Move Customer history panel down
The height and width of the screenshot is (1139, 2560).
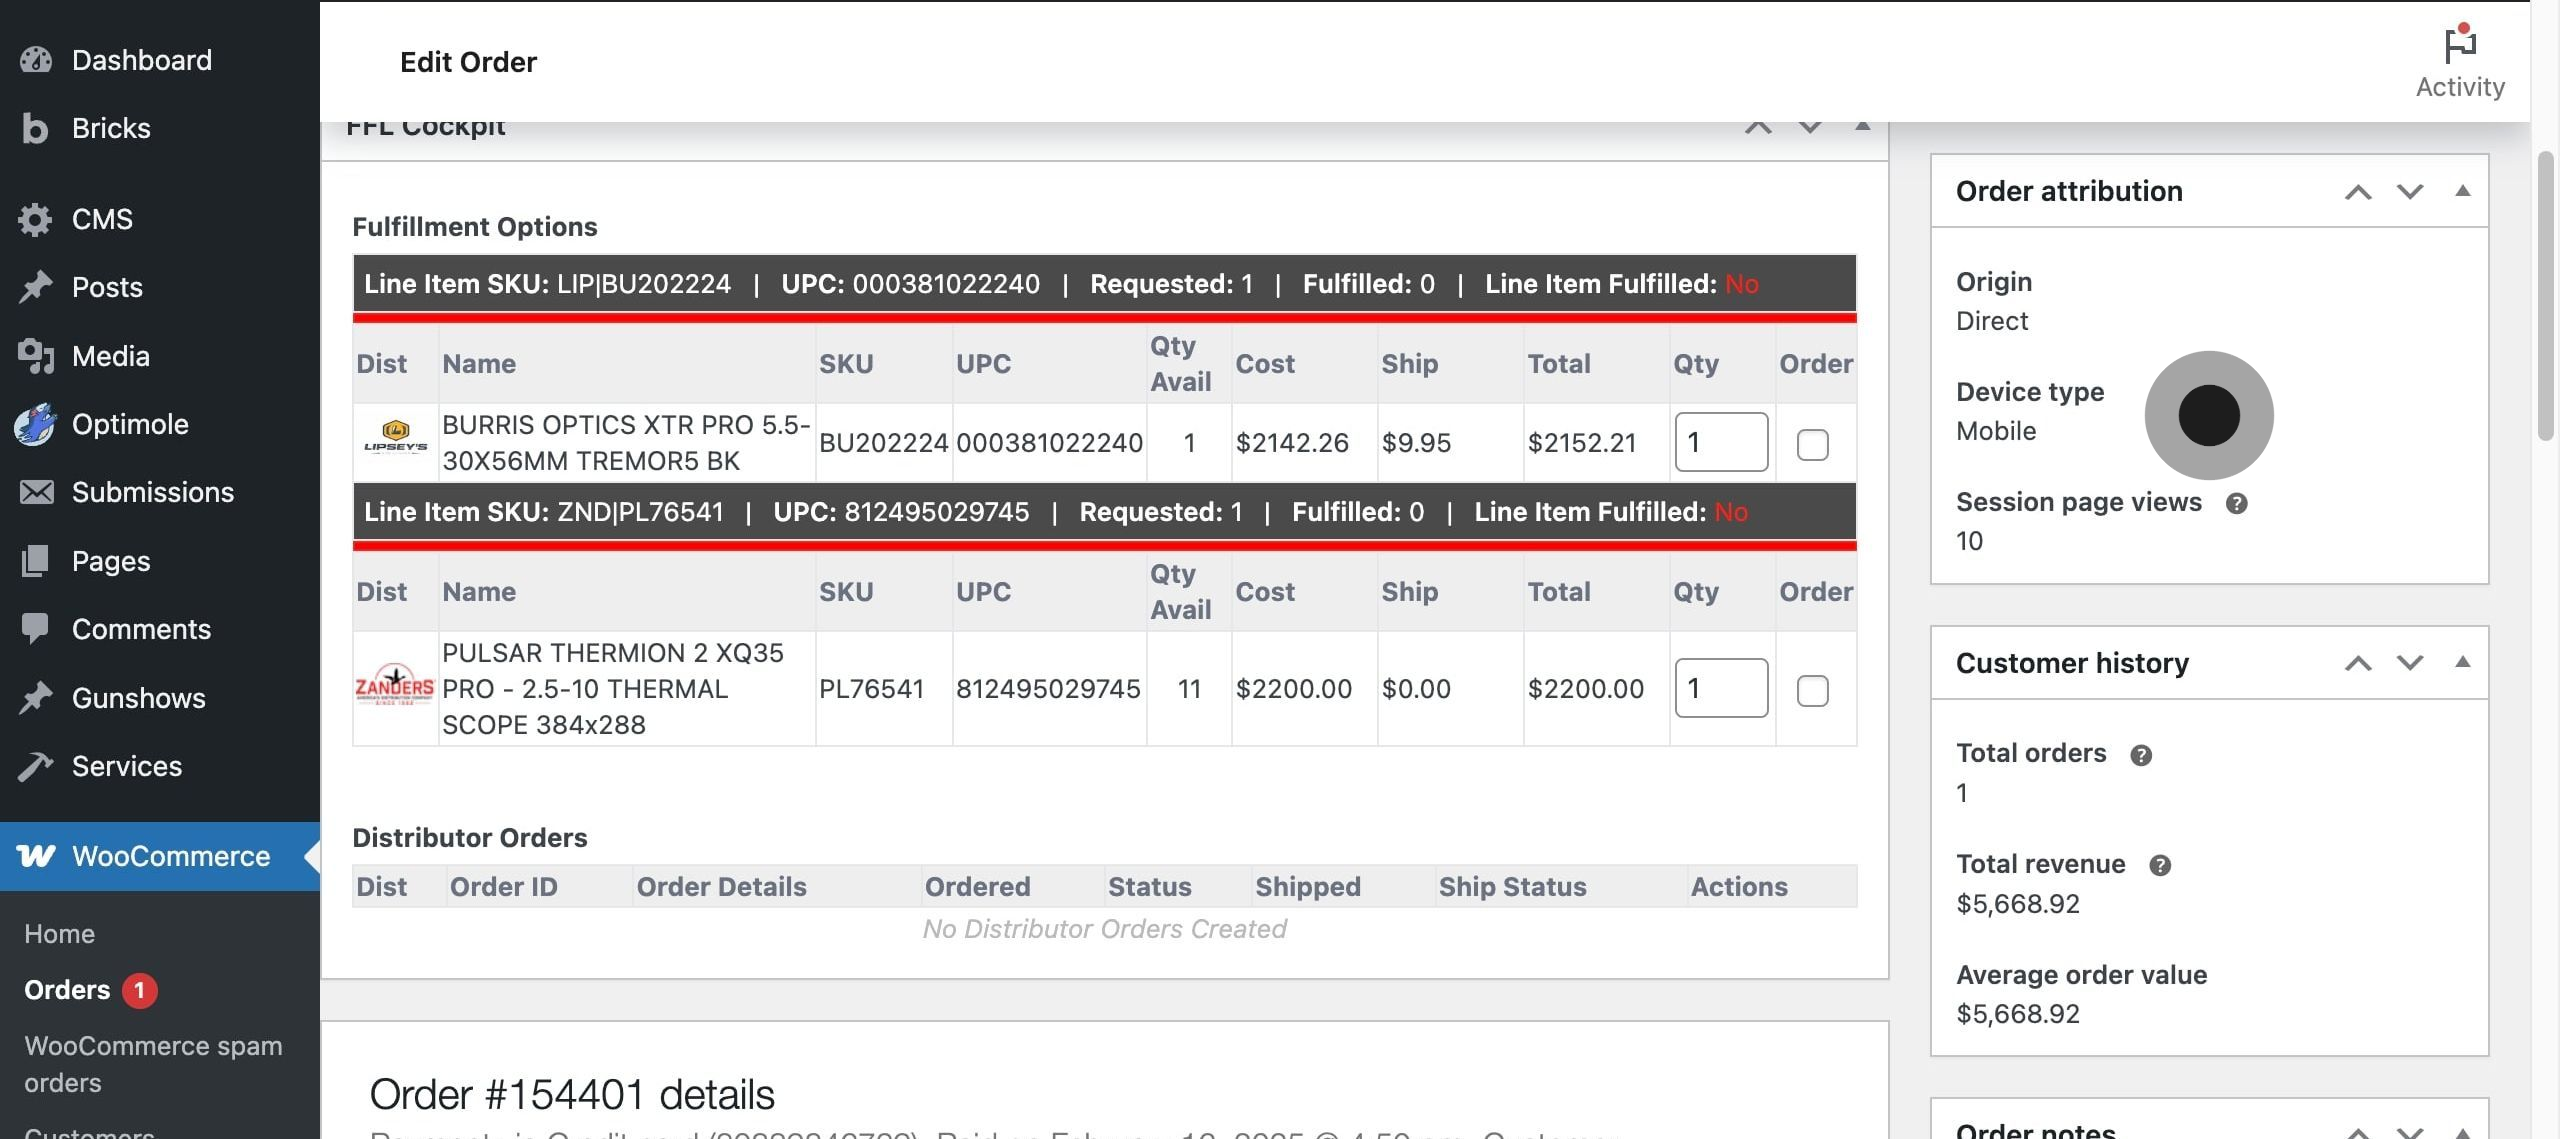(x=2410, y=663)
